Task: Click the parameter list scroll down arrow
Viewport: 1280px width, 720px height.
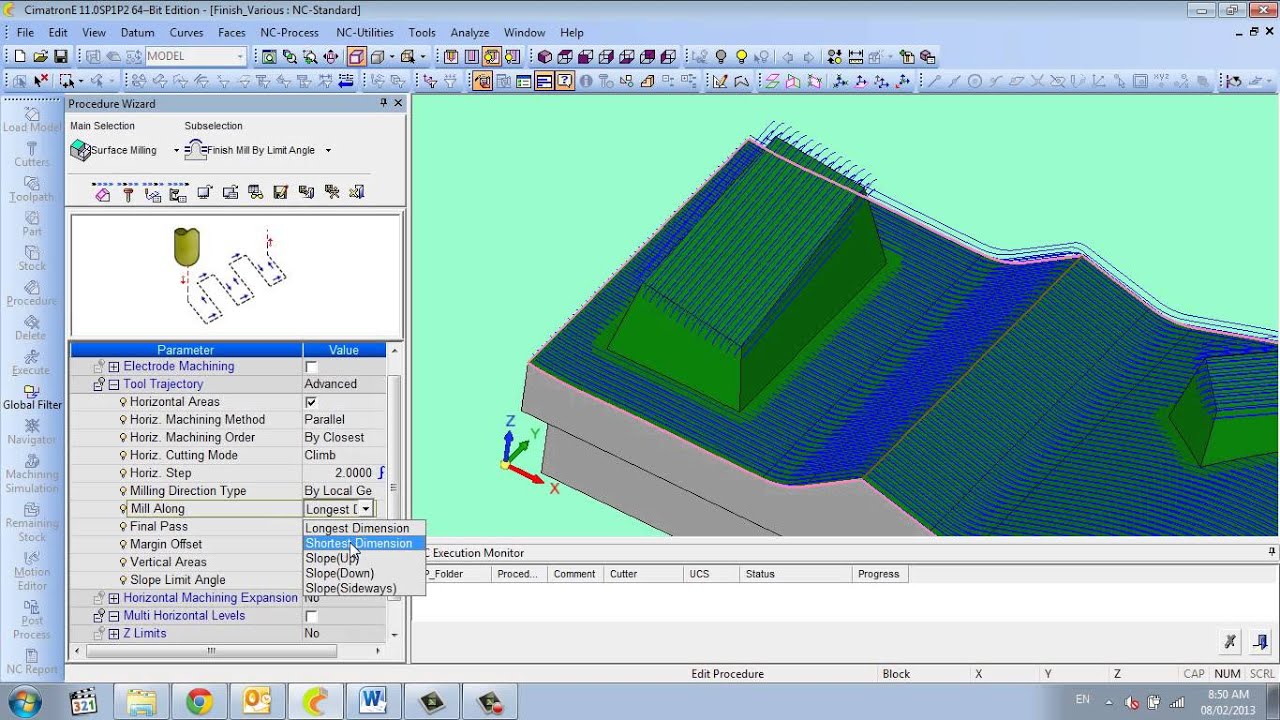Action: [x=394, y=634]
